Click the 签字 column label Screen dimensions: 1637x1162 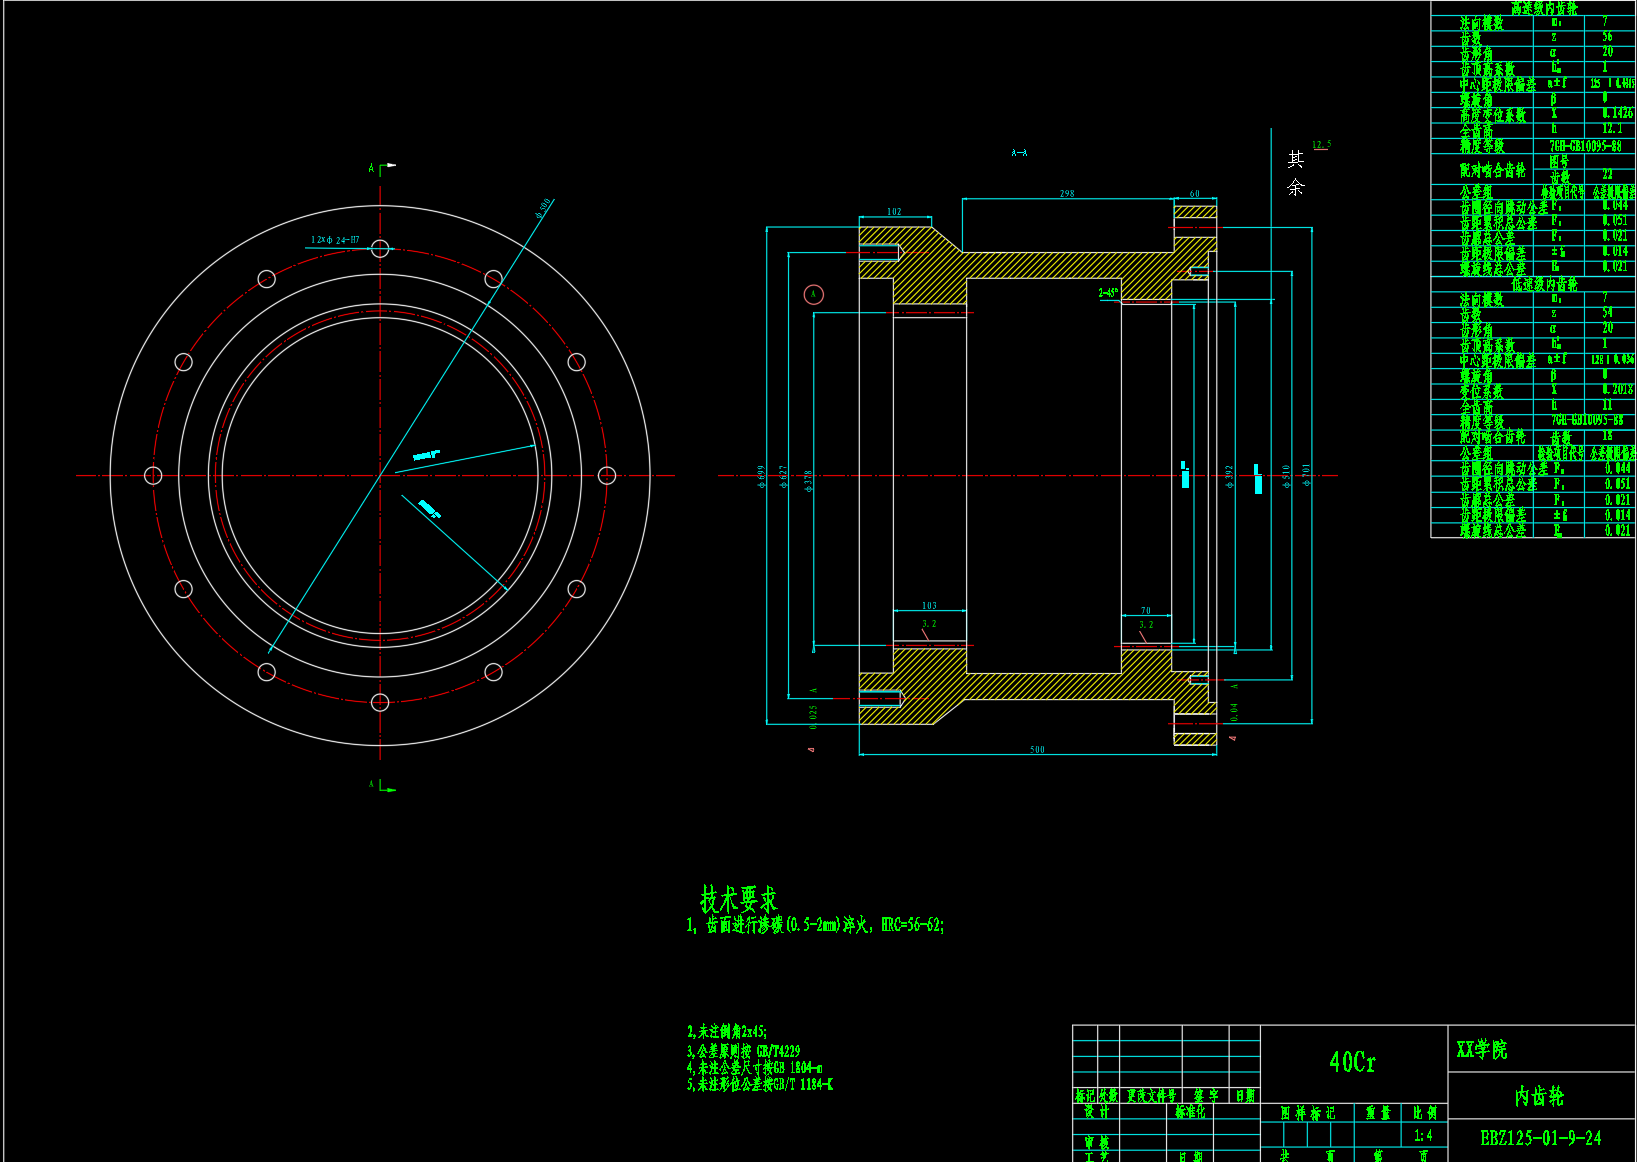[1206, 1096]
